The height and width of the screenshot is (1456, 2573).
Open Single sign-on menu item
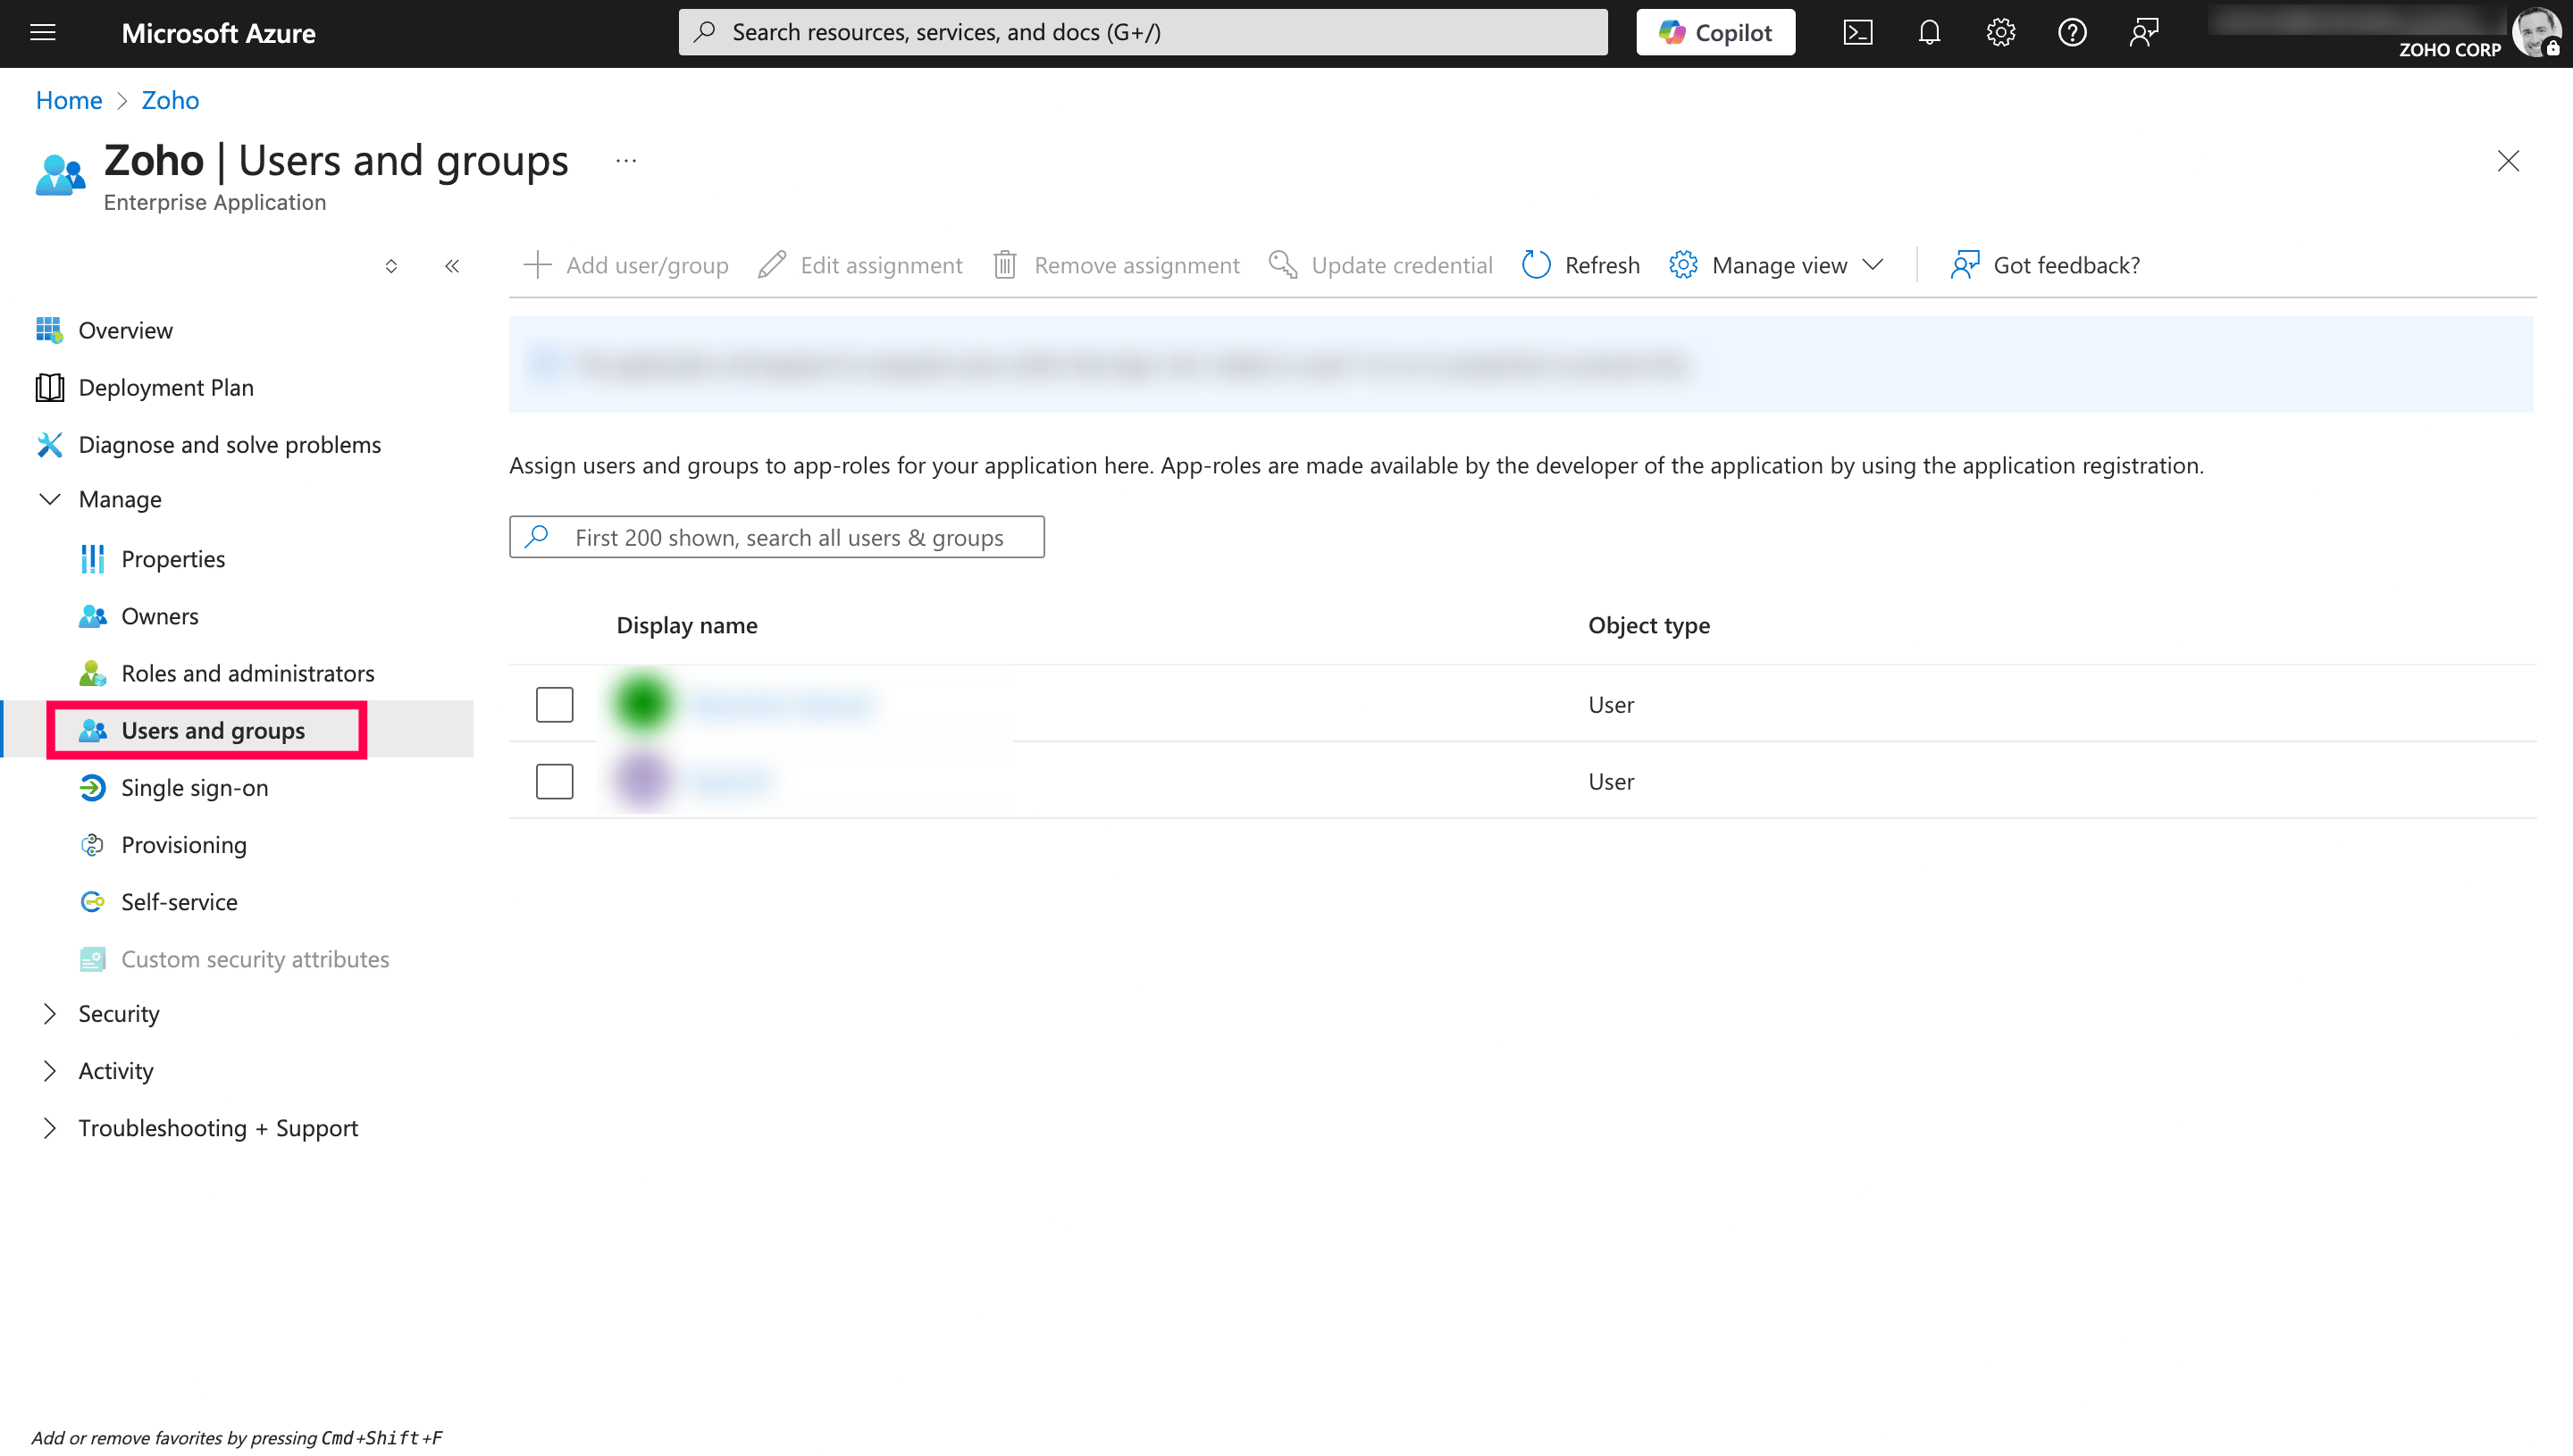[194, 788]
